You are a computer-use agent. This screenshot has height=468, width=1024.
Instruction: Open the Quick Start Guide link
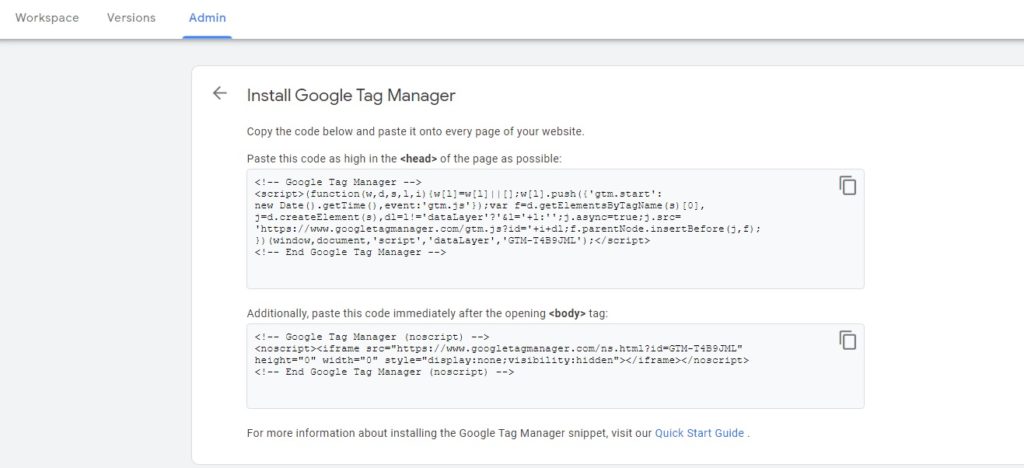point(699,433)
